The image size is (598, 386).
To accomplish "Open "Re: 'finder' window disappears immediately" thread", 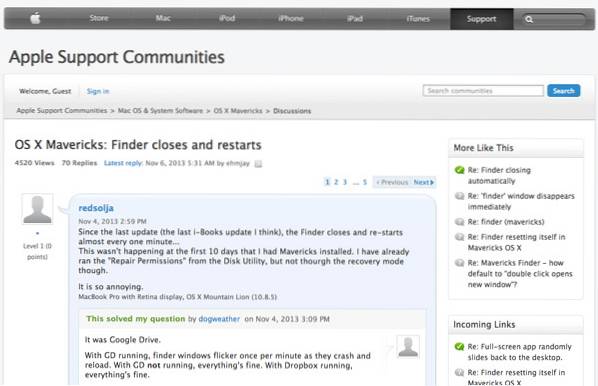I will (x=521, y=201).
